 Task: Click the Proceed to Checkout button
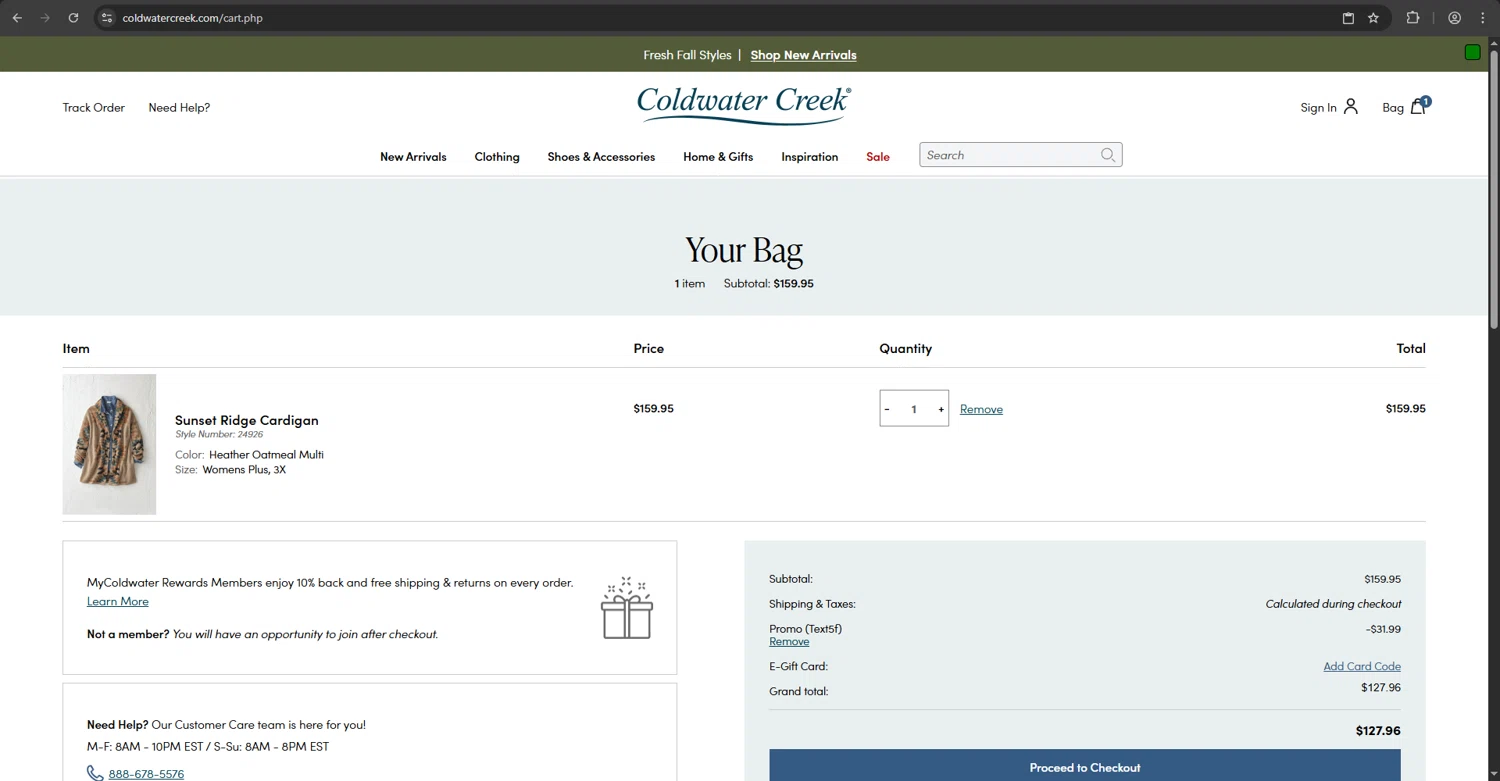(x=1085, y=765)
